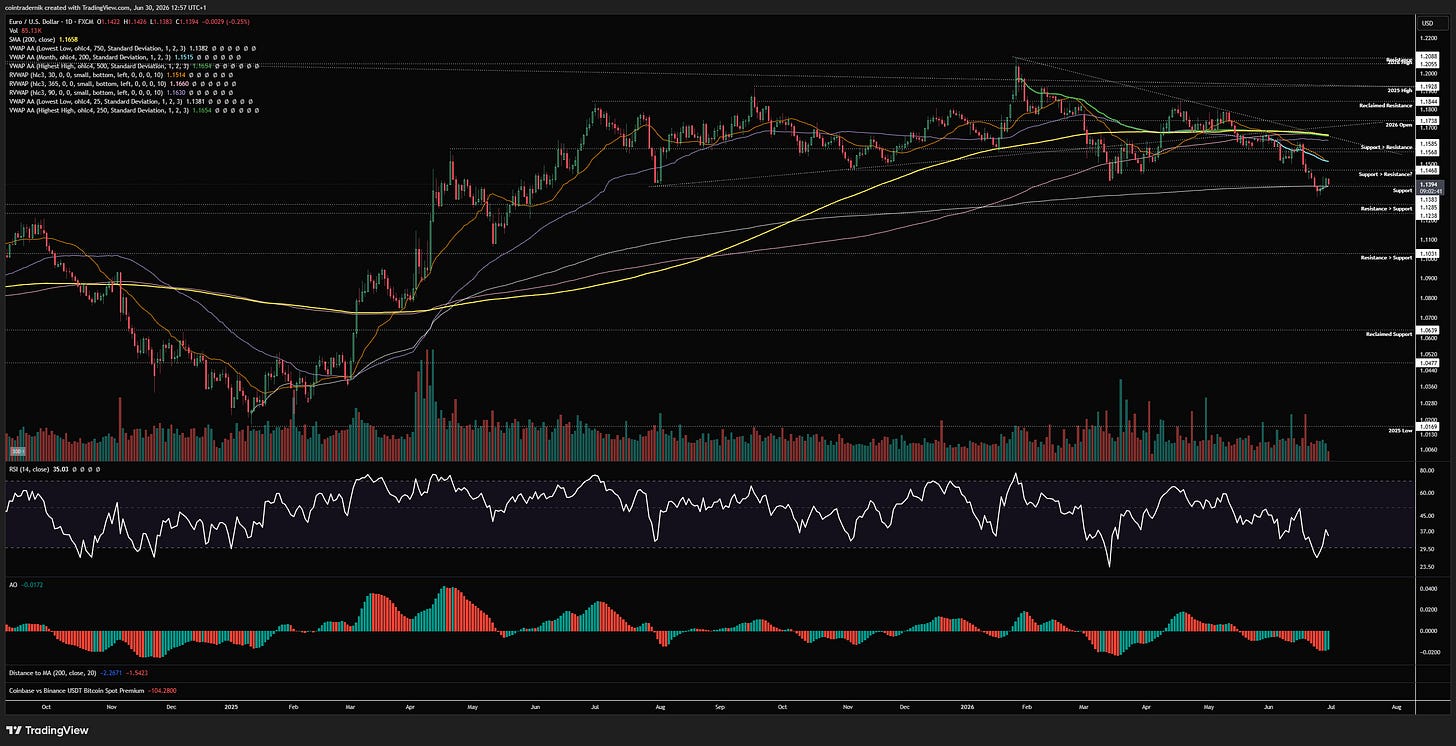Click the 1.0169 price axis label
1456x746 pixels.
point(1426,426)
